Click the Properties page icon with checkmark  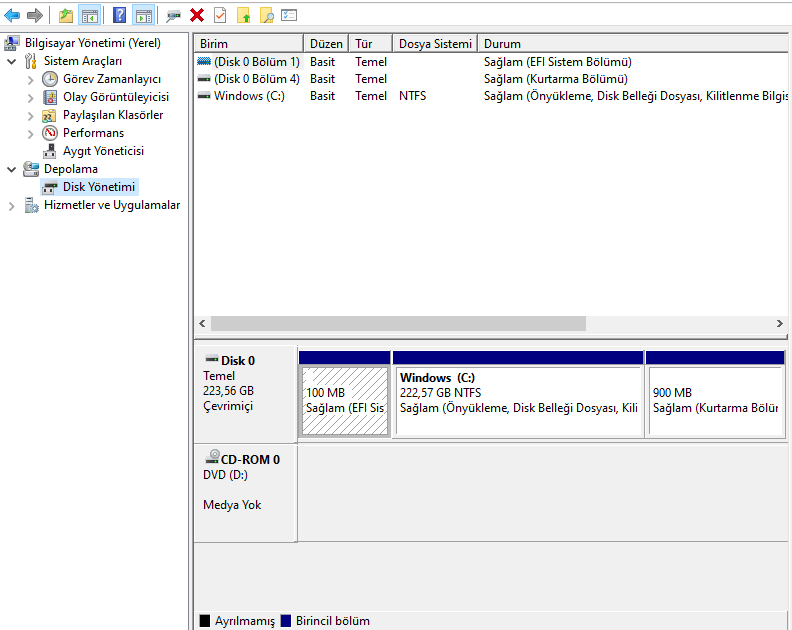(220, 15)
